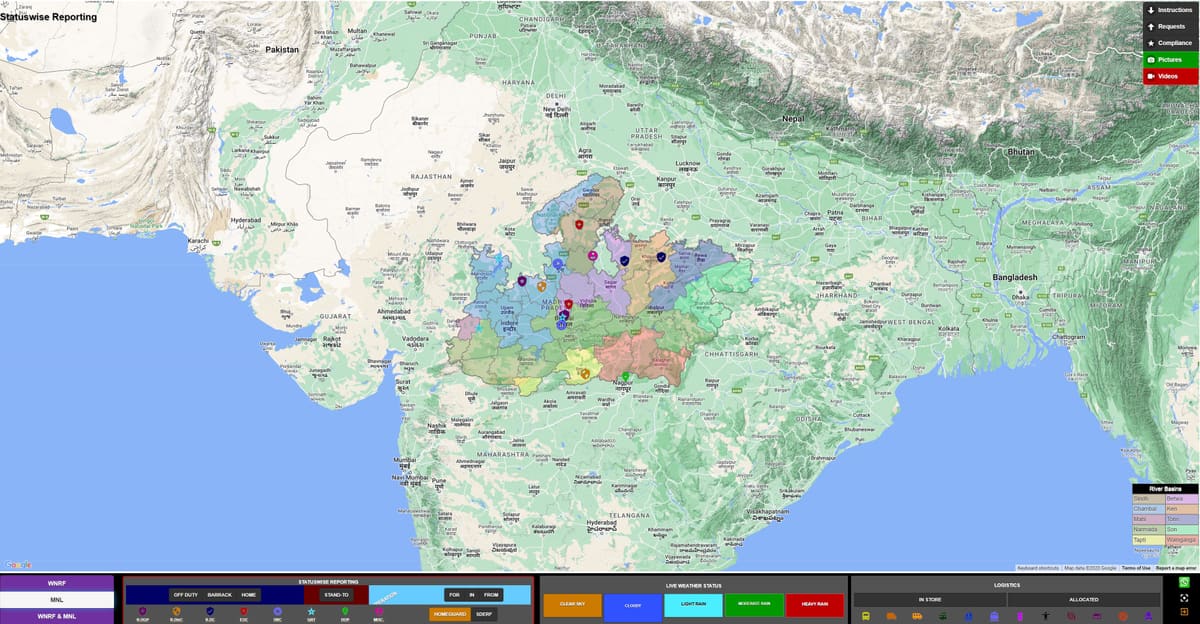
Task: Click the MODERATE RAIN weather button
Action: point(754,605)
